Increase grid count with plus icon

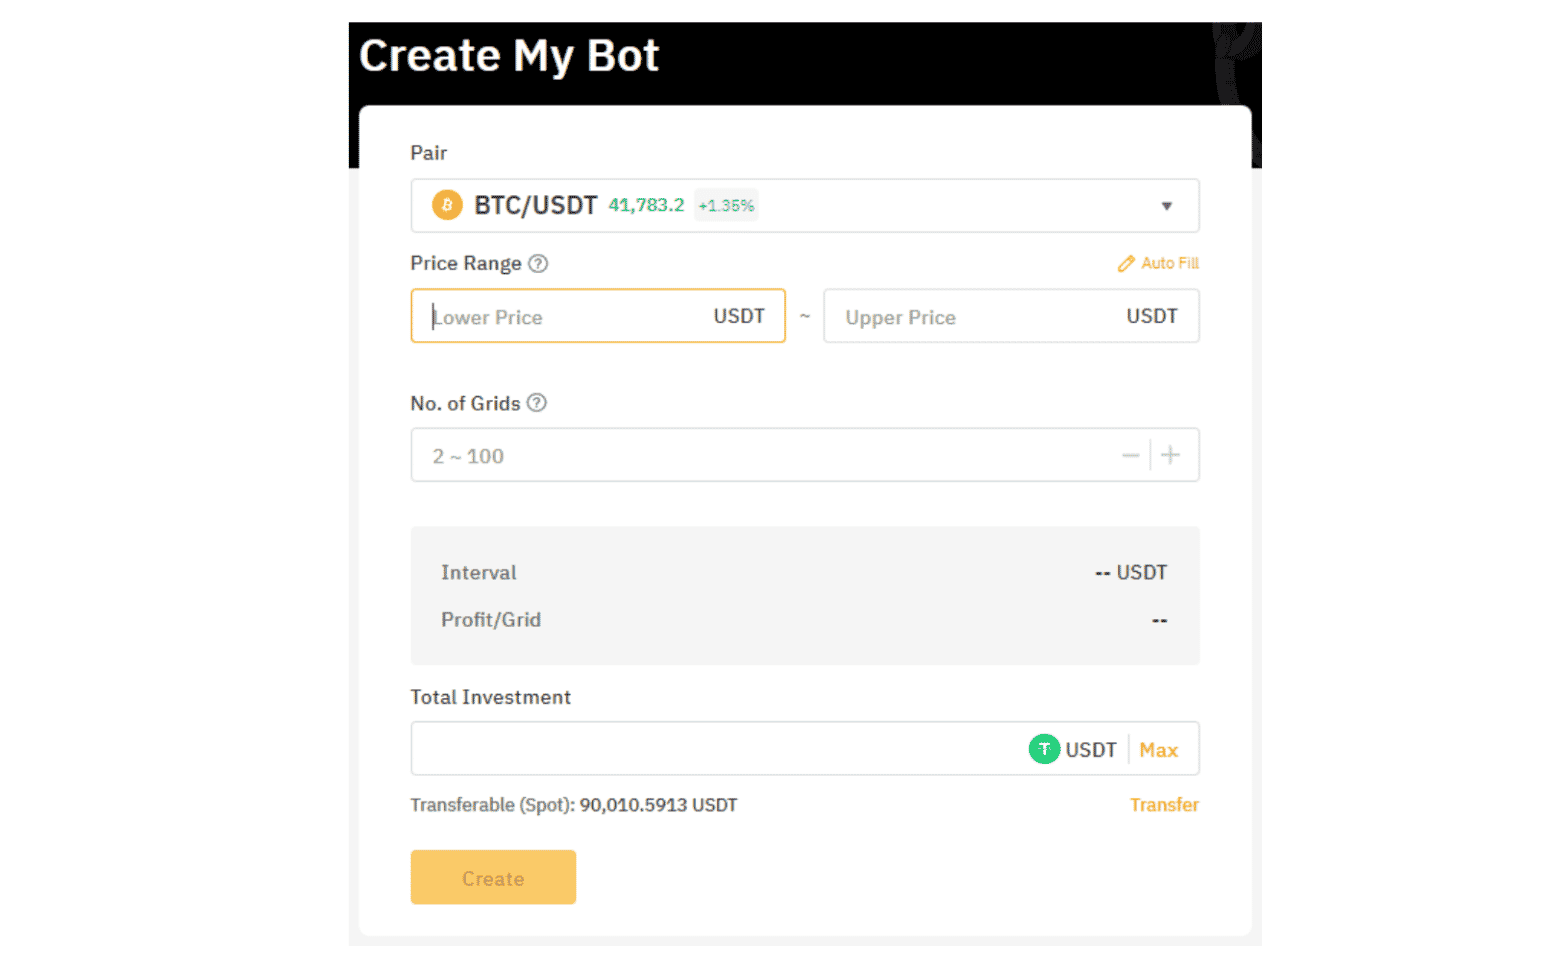click(x=1170, y=455)
